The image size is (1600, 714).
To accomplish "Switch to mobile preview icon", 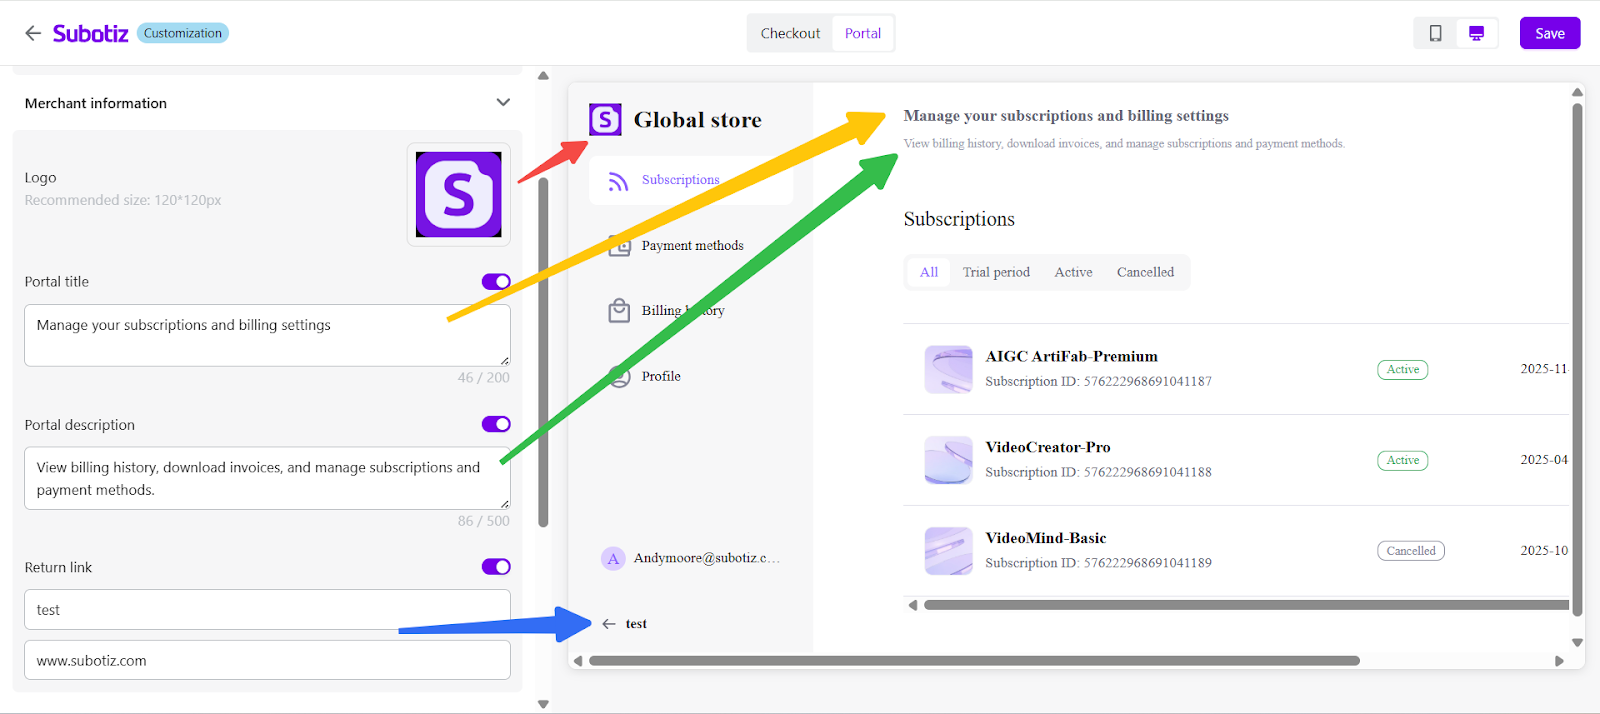I will 1435,33.
